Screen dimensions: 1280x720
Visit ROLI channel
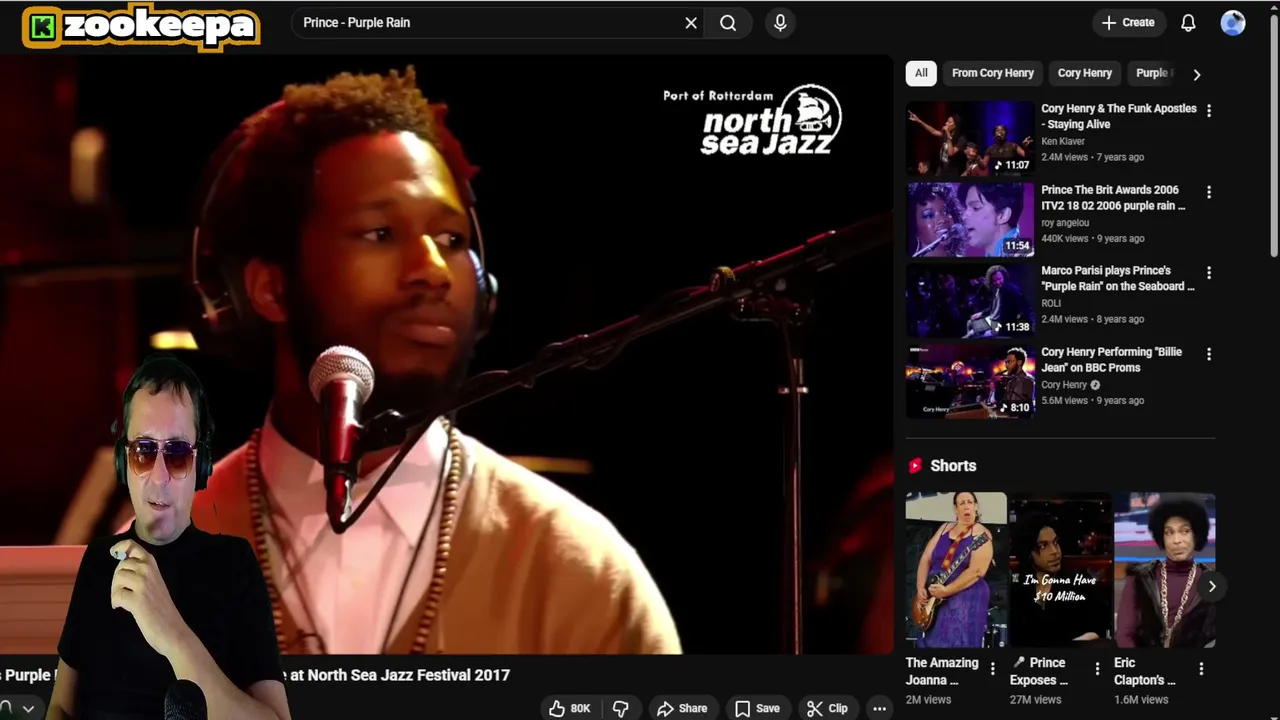(1051, 303)
